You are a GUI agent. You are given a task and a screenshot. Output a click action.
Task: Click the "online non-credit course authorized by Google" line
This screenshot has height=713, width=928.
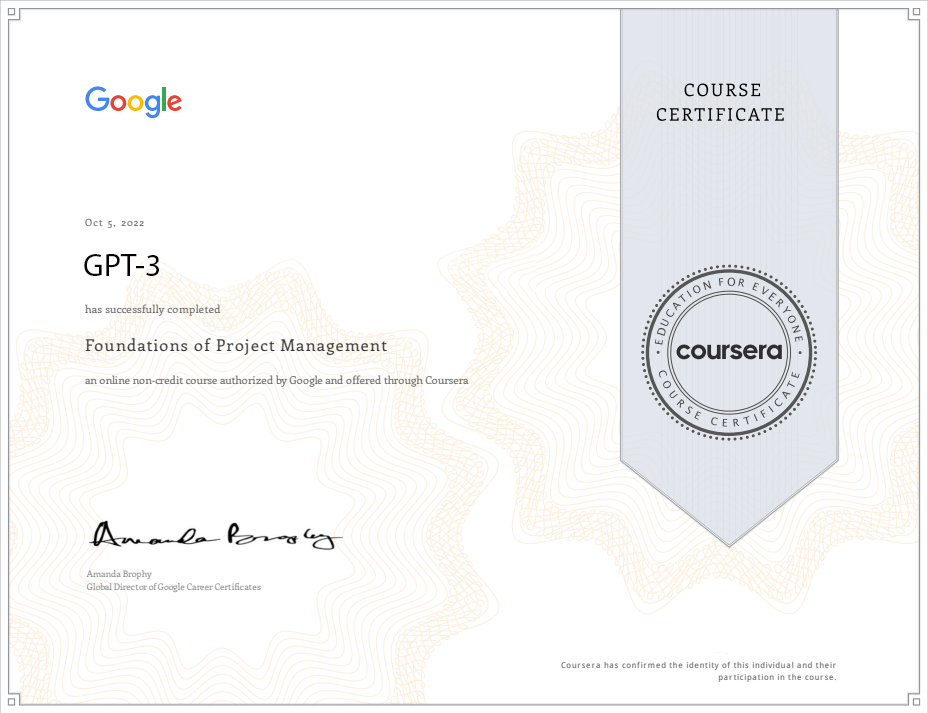coord(276,381)
